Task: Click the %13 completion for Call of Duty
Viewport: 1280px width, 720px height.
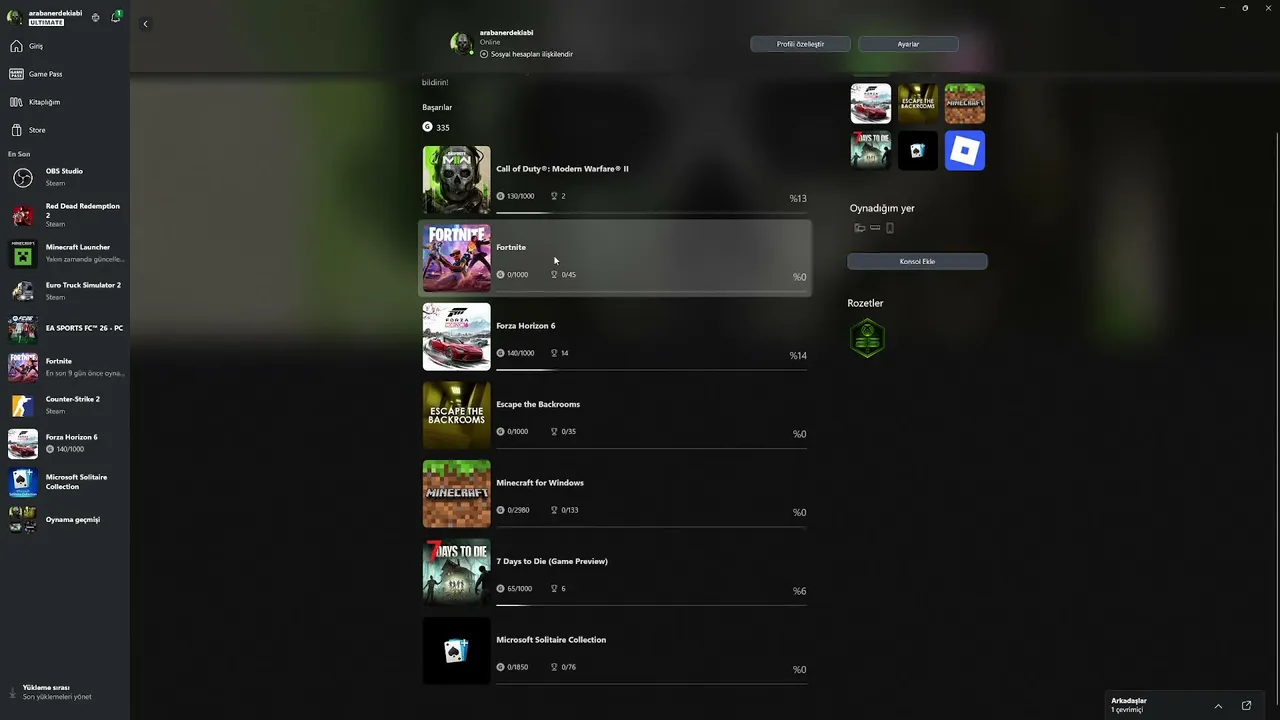Action: pyautogui.click(x=798, y=198)
